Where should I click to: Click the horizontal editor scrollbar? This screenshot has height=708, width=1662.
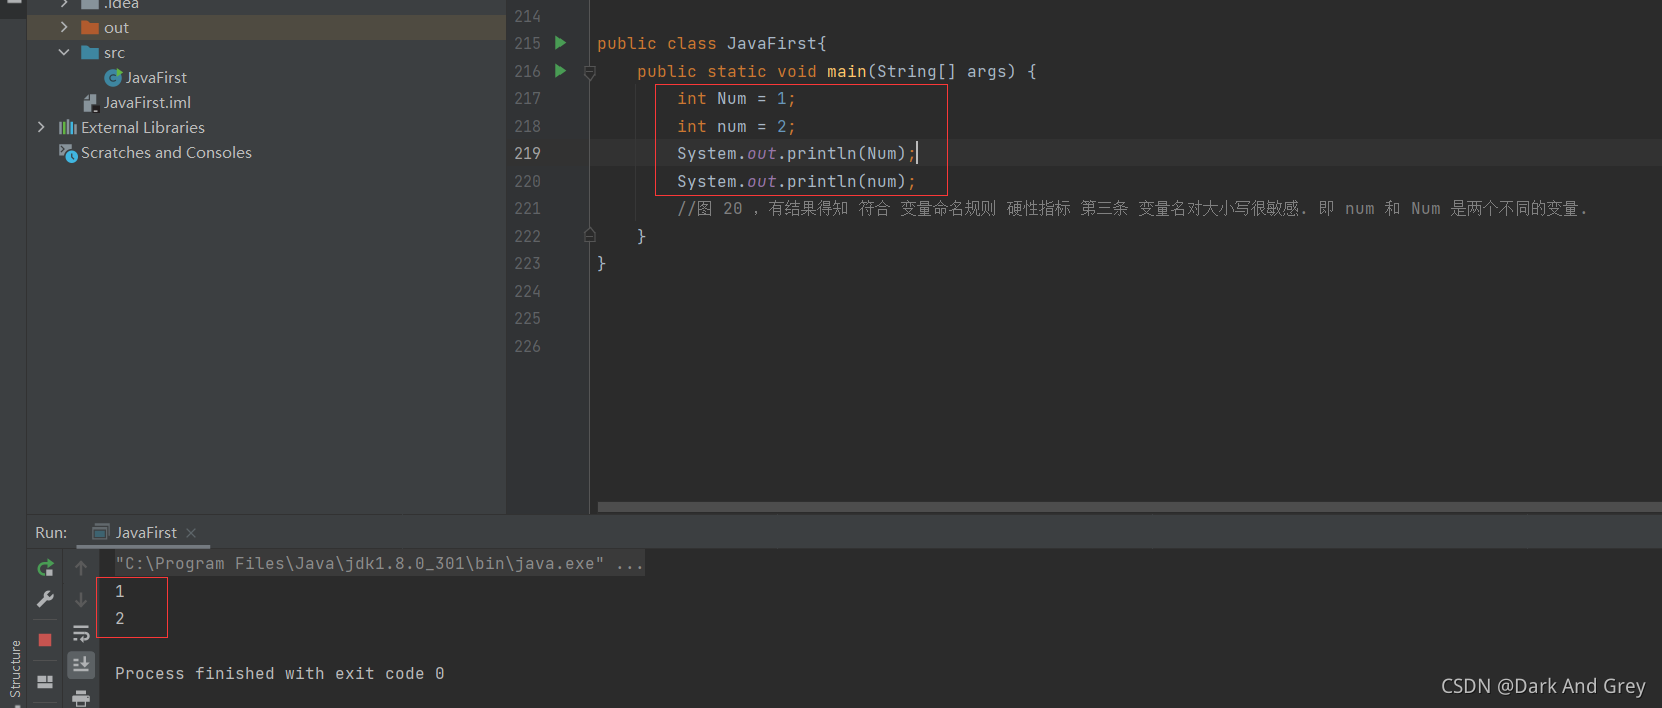(1129, 507)
